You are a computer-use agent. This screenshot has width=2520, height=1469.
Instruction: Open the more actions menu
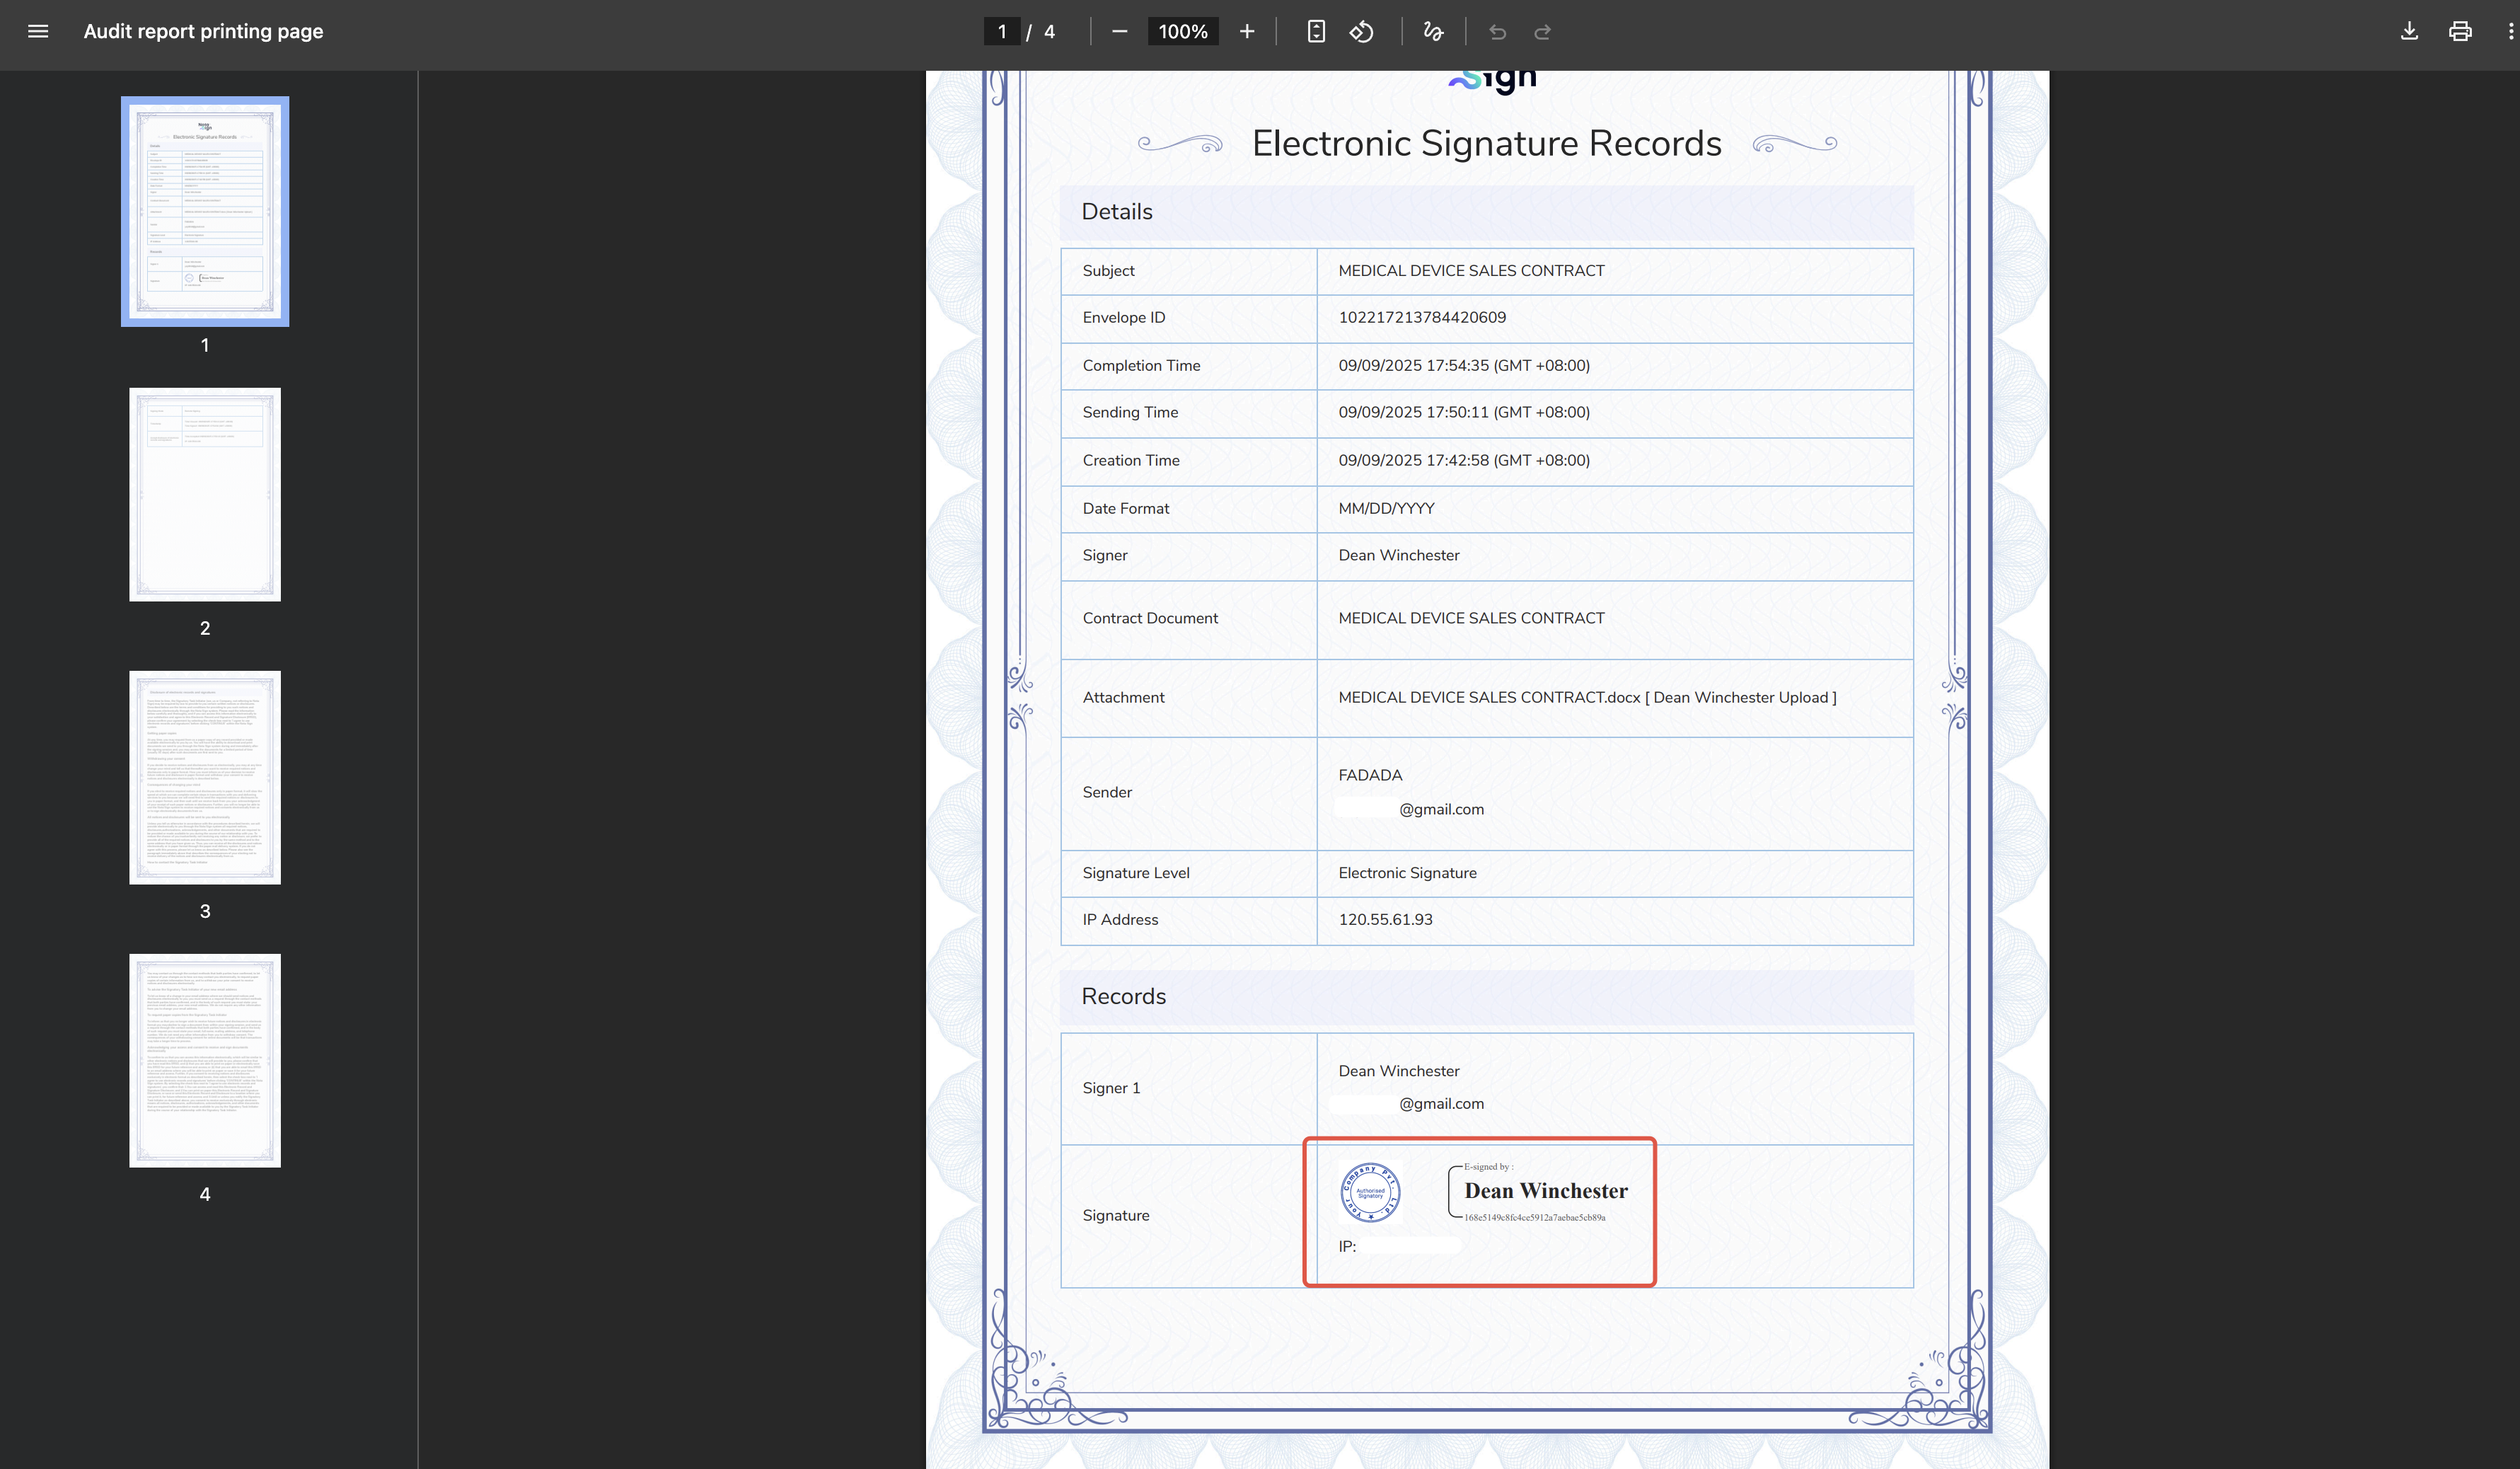click(x=2509, y=32)
